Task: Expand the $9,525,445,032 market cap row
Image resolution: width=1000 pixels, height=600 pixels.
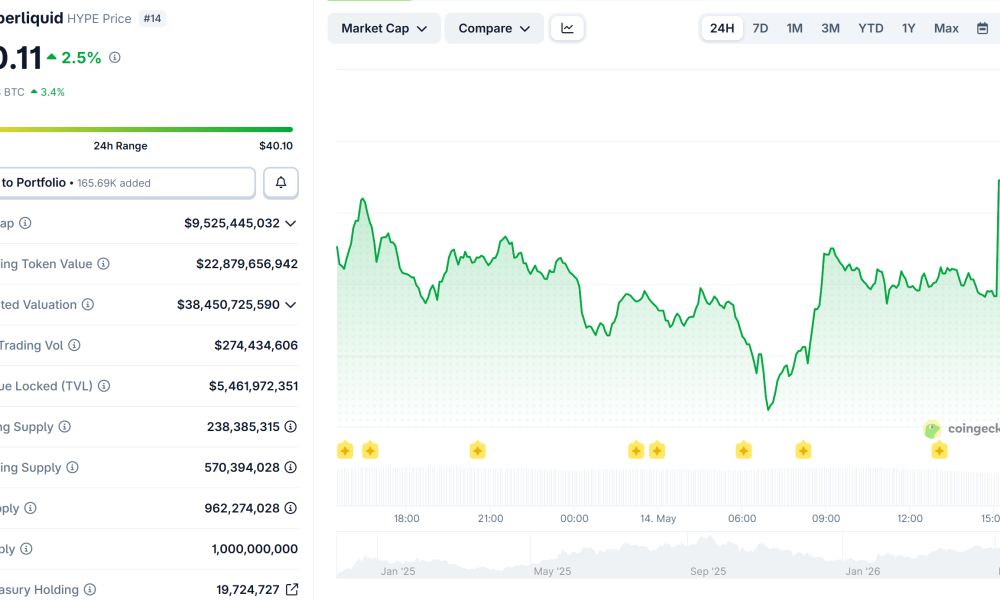Action: click(x=291, y=223)
